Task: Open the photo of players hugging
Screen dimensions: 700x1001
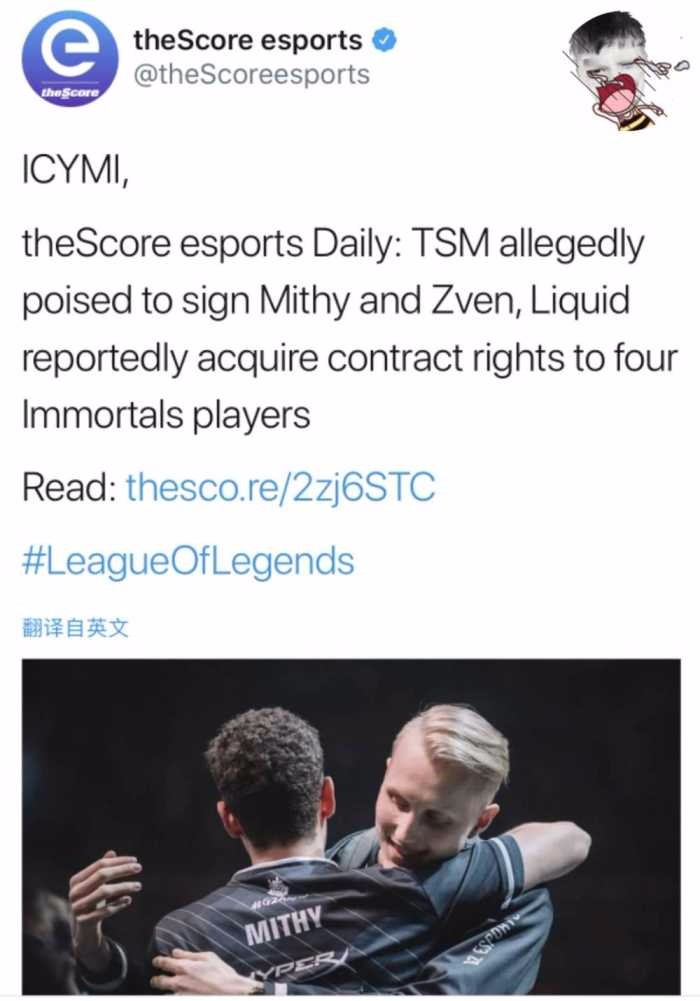Action: [351, 826]
